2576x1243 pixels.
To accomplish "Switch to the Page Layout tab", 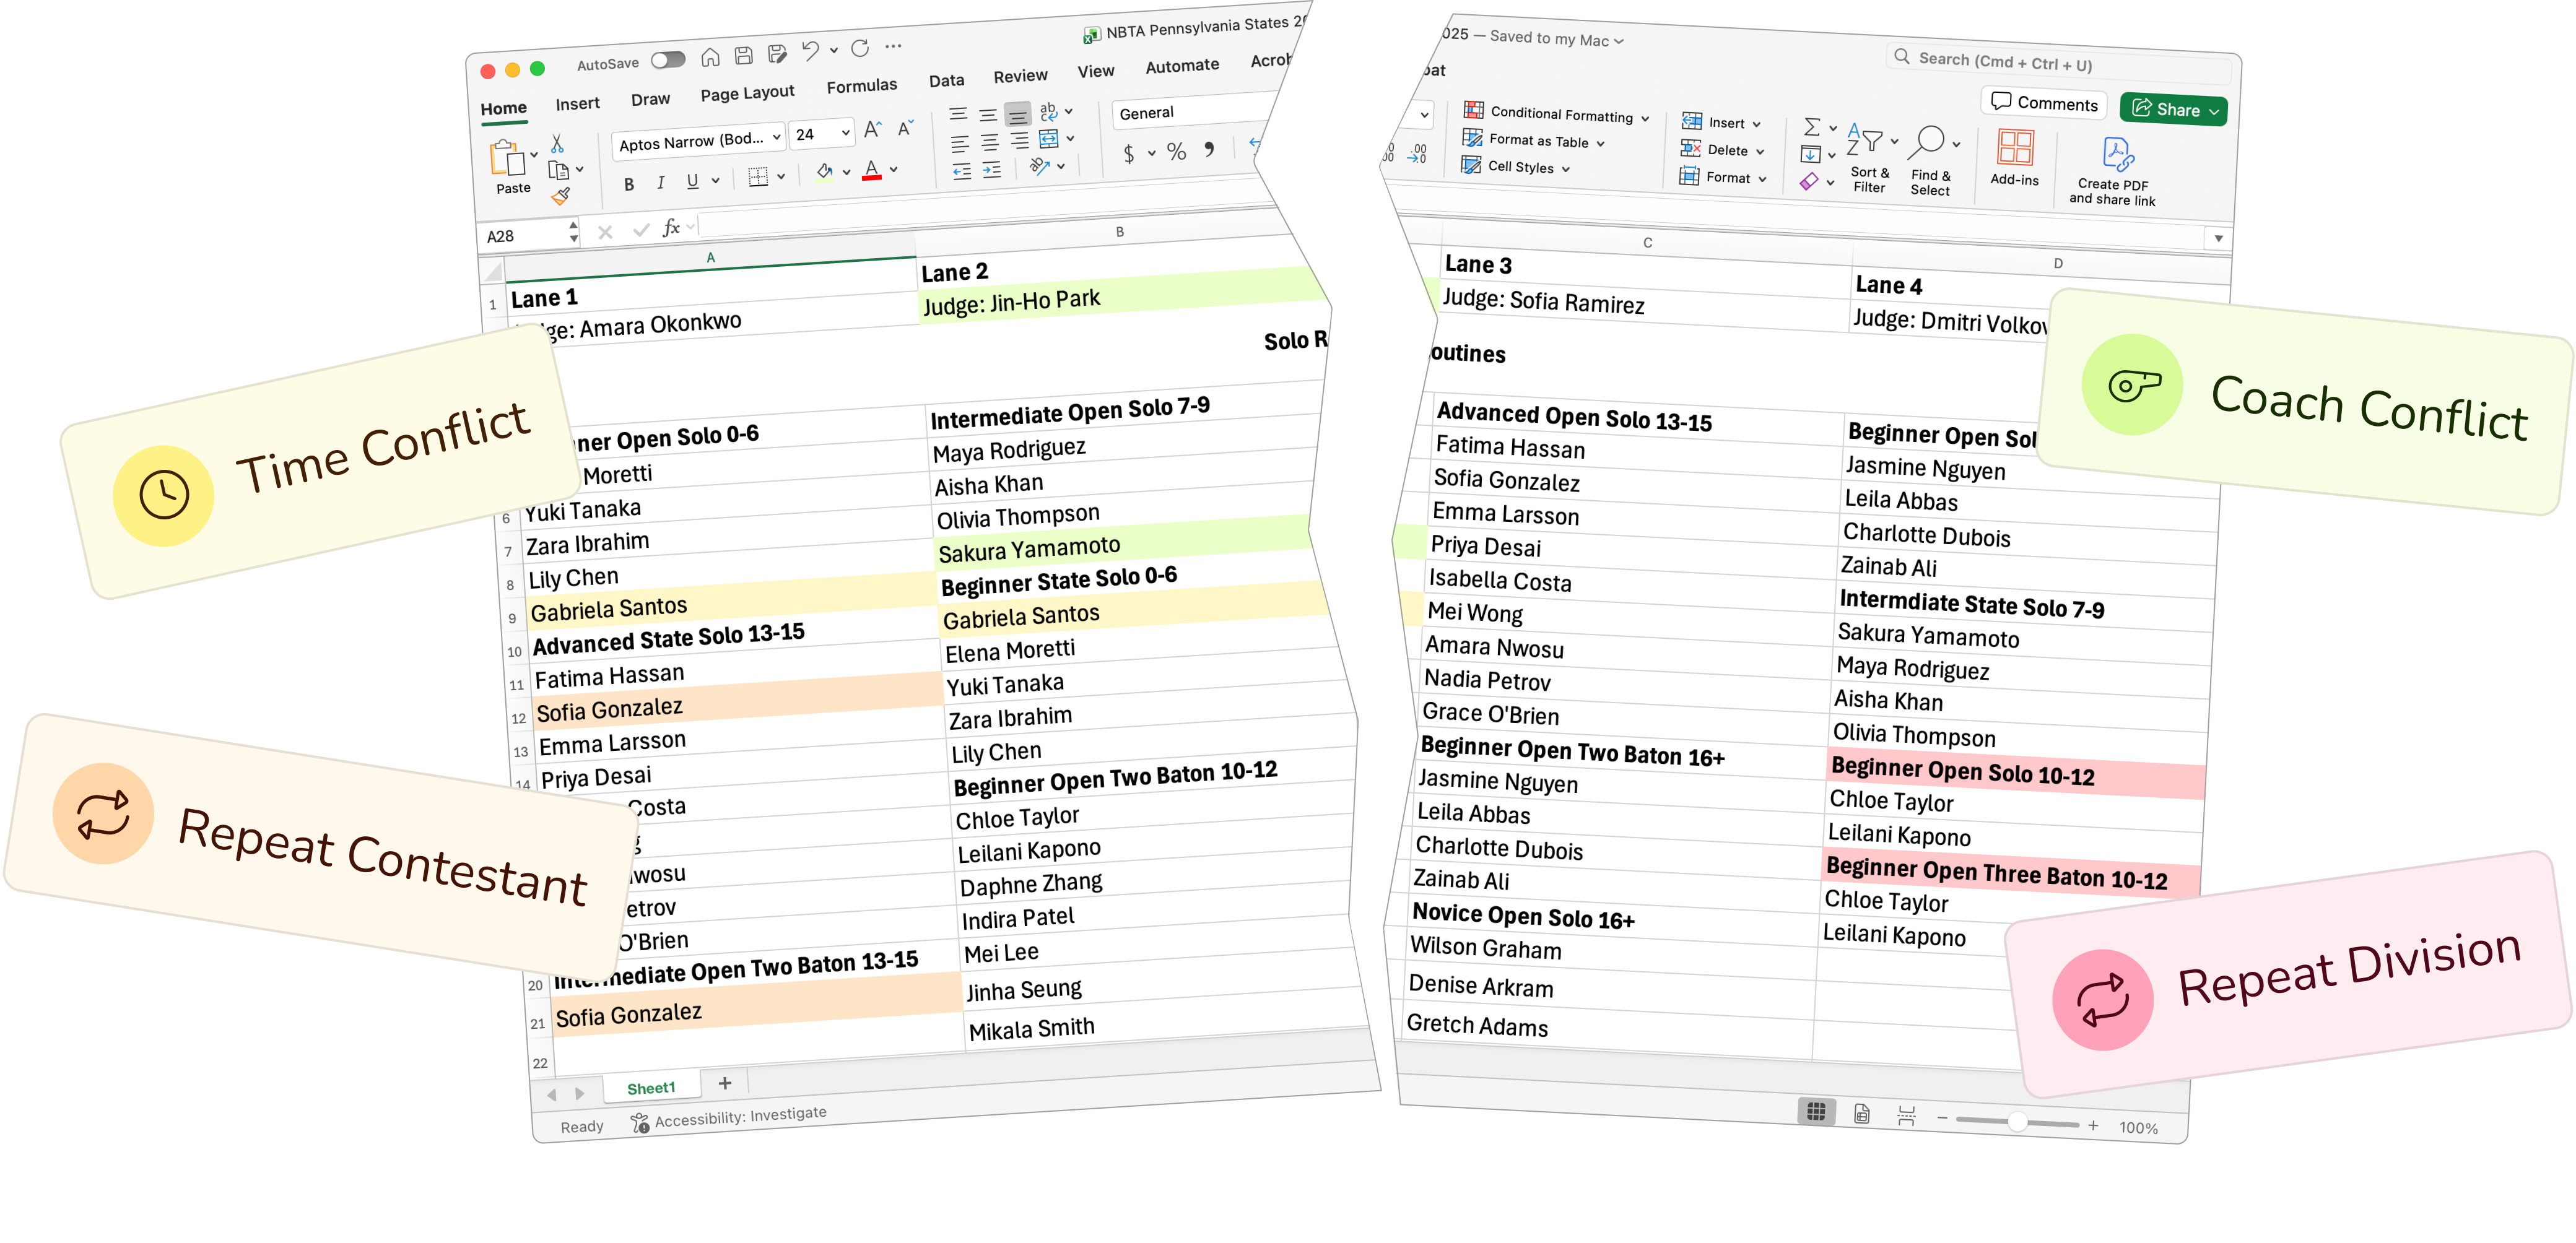I will (x=746, y=94).
